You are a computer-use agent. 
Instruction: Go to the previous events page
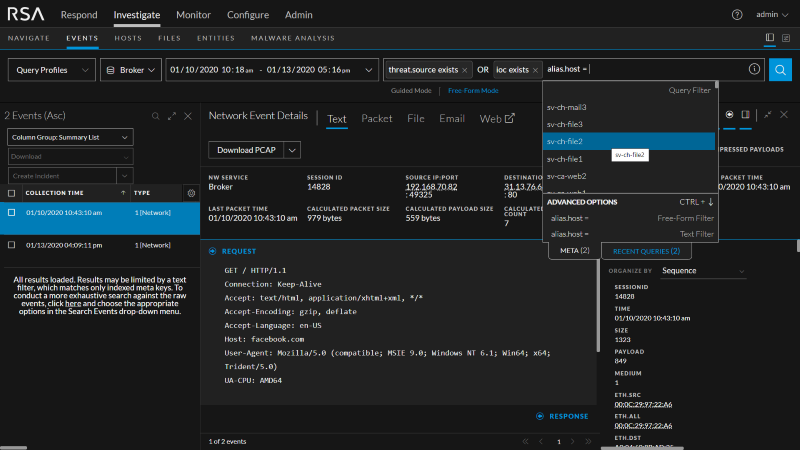click(x=541, y=441)
